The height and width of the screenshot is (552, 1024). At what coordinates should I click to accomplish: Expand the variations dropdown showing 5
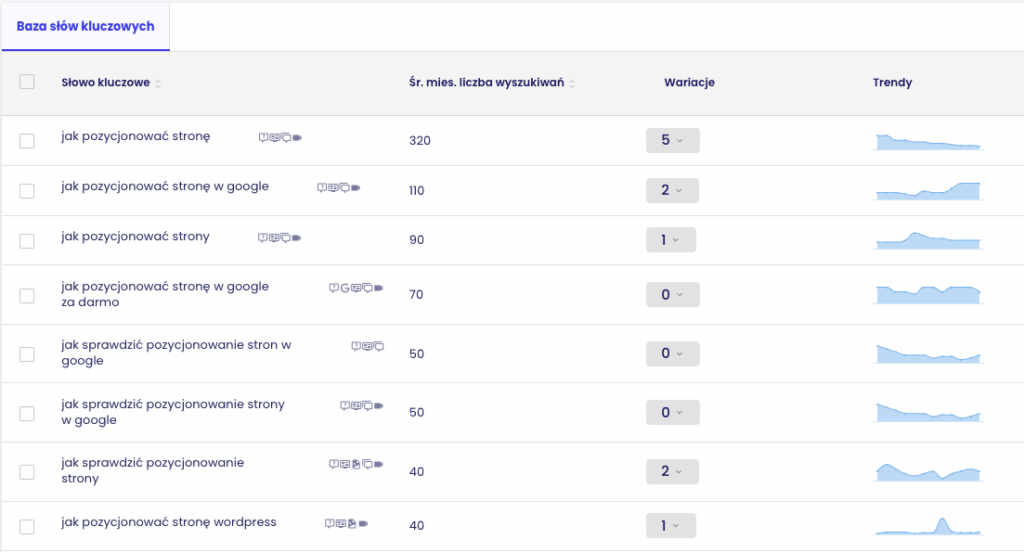tap(672, 140)
